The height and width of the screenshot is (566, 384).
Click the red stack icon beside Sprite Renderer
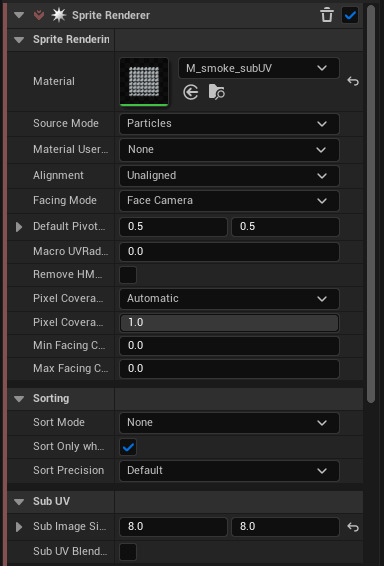(39, 15)
